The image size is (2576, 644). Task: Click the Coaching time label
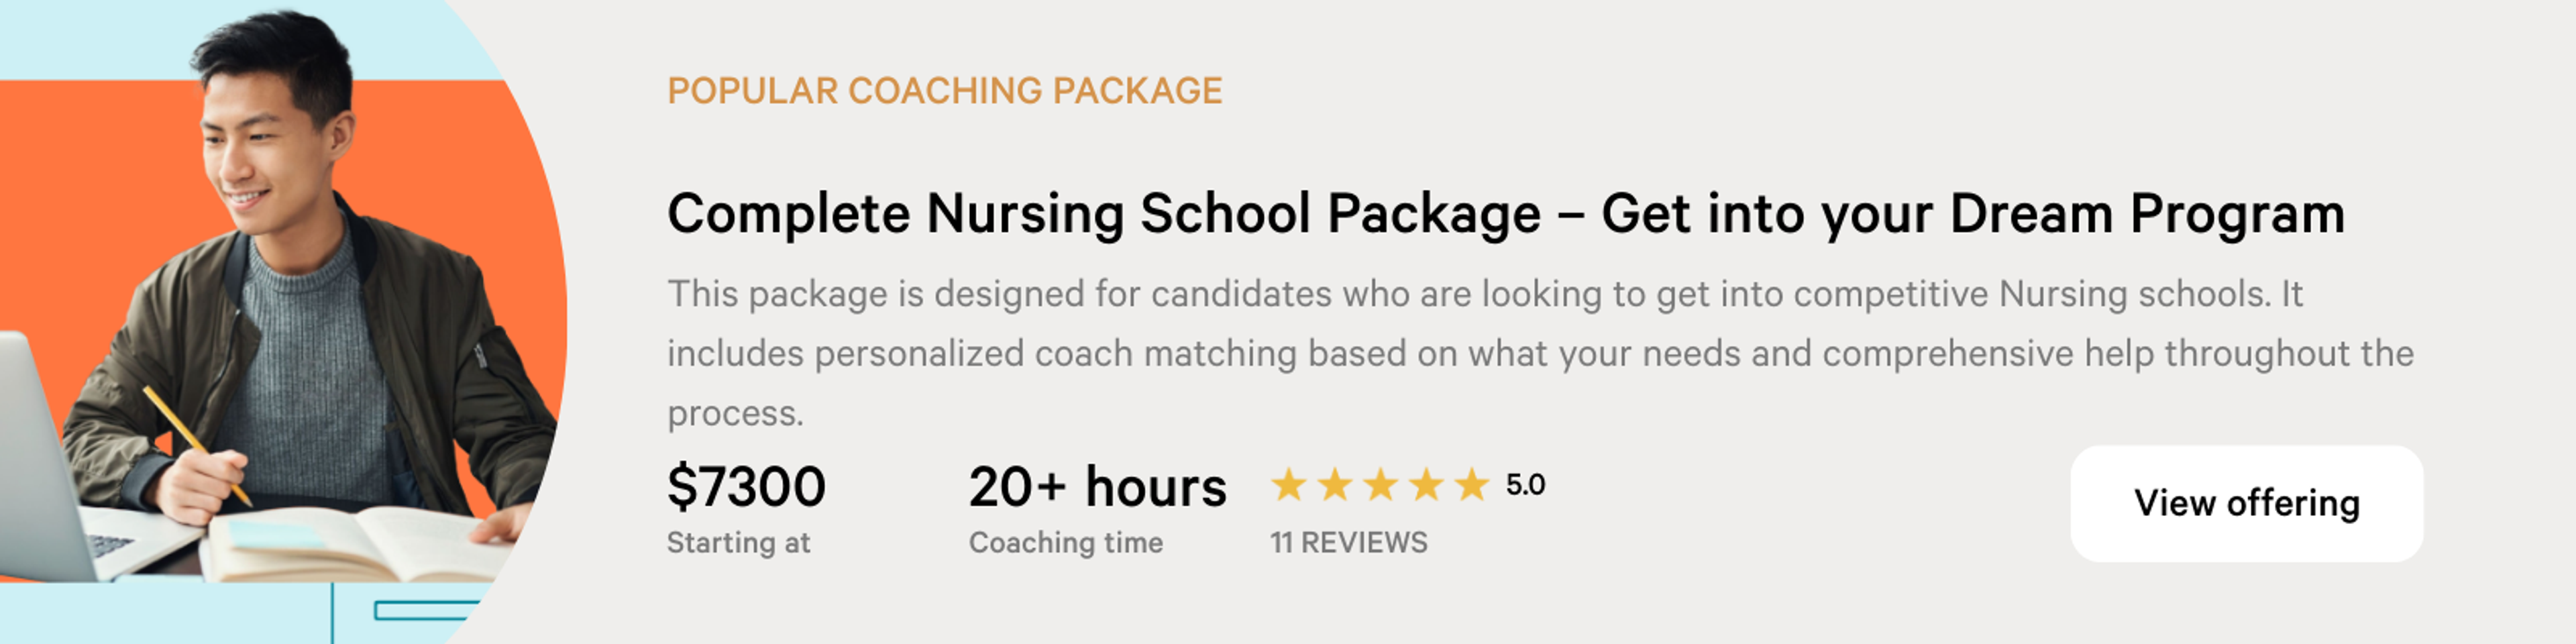click(x=1065, y=542)
